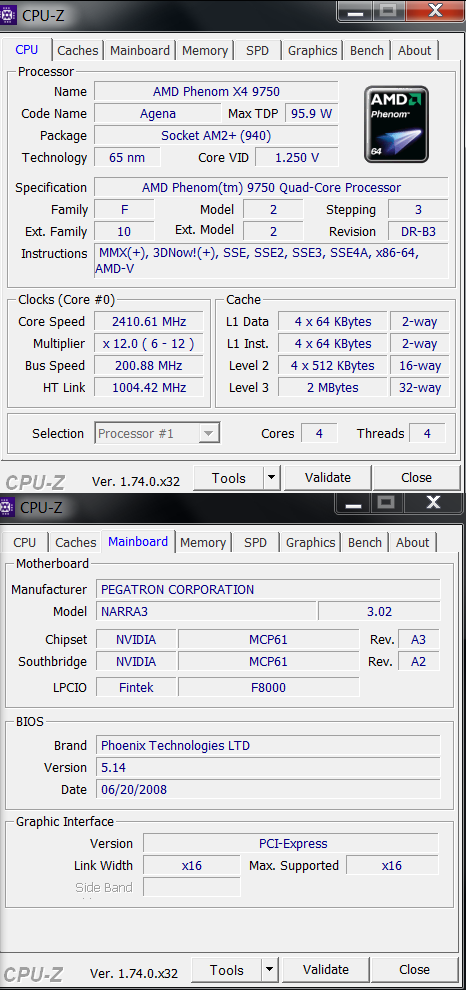Click the Specification field text
This screenshot has width=466, height=990.
click(271, 188)
